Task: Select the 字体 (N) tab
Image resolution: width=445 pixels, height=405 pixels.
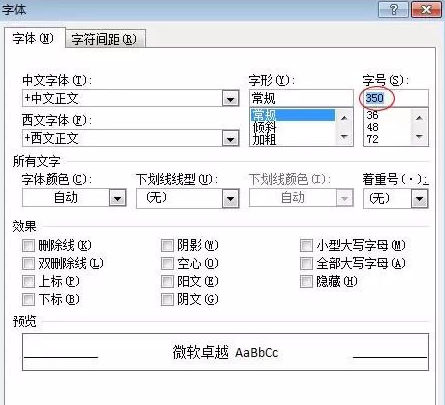Action: [33, 39]
